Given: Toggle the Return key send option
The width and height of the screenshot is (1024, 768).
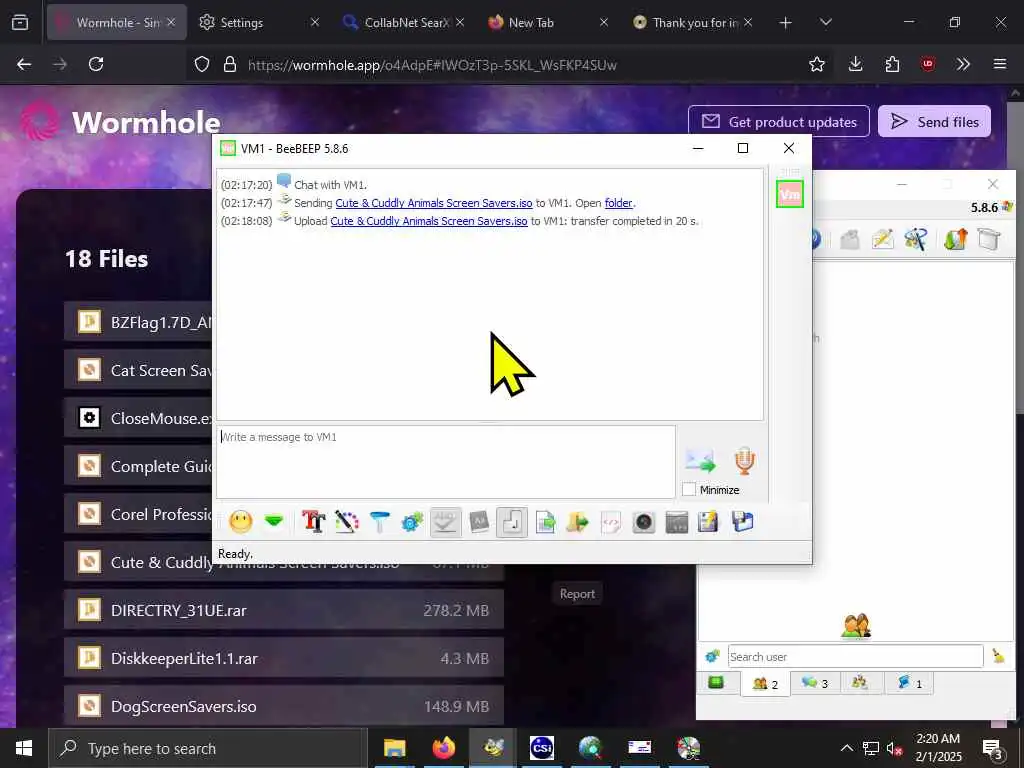Looking at the screenshot, I should [x=511, y=522].
